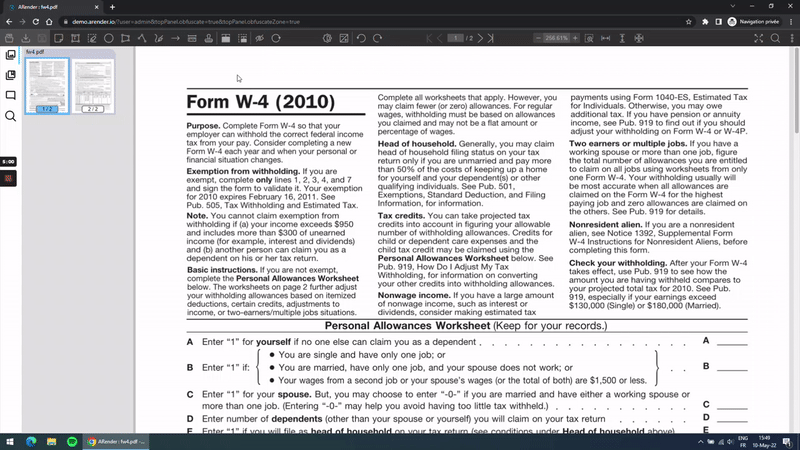800x450 pixels.
Task: Toggle hide annotations eye icon
Action: [x=259, y=38]
